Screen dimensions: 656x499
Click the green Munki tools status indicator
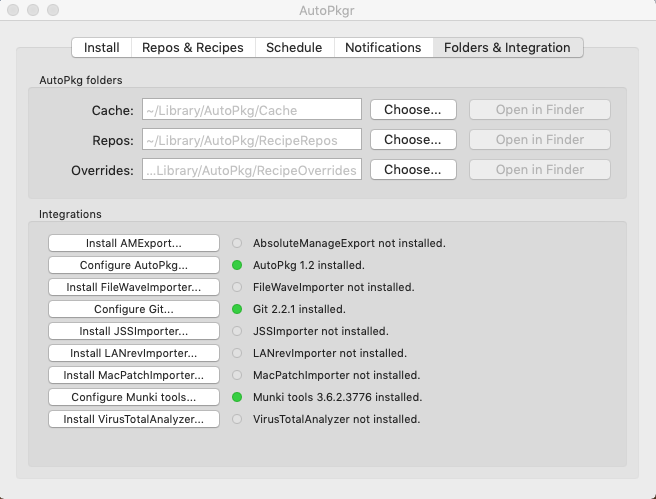pos(237,397)
